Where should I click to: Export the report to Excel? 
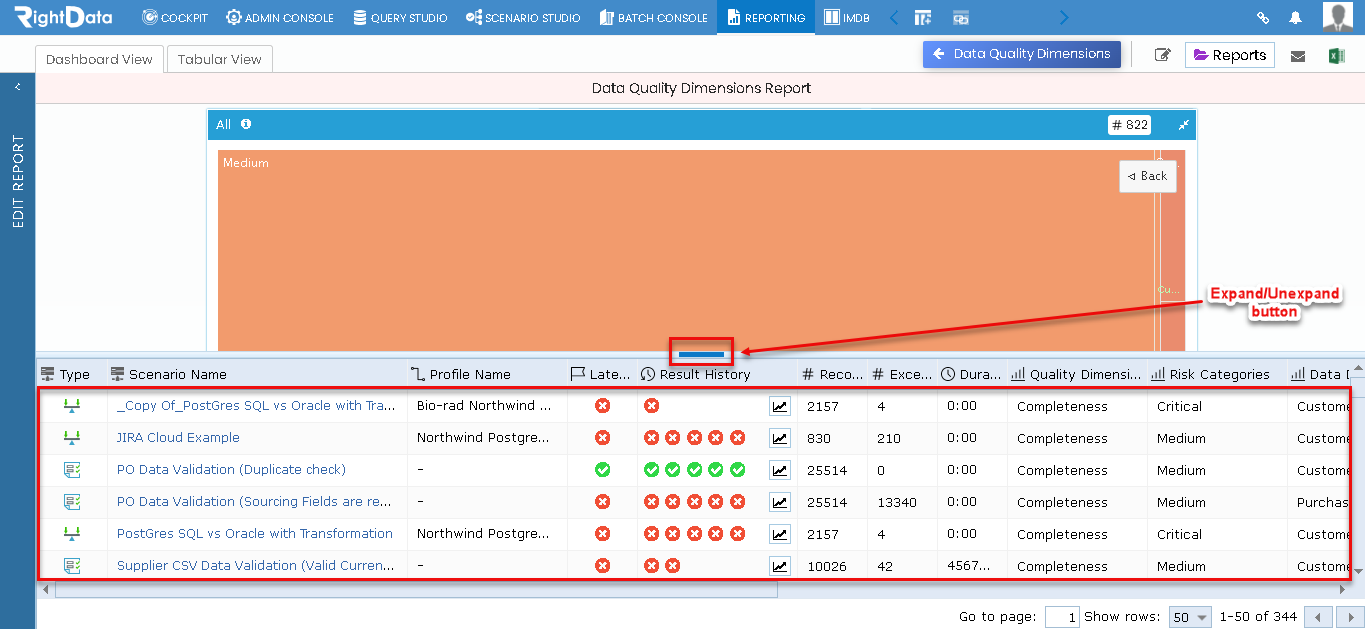pos(1338,54)
